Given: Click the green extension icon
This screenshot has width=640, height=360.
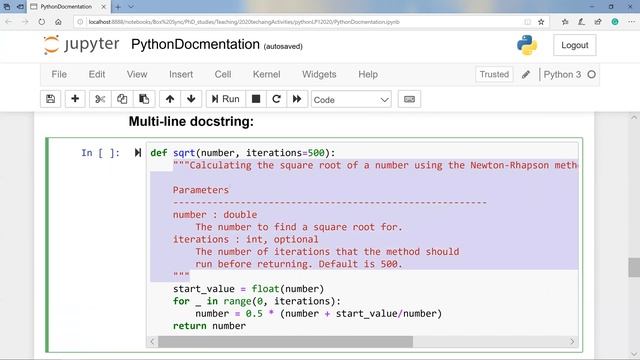Looking at the screenshot, I should (615, 22).
